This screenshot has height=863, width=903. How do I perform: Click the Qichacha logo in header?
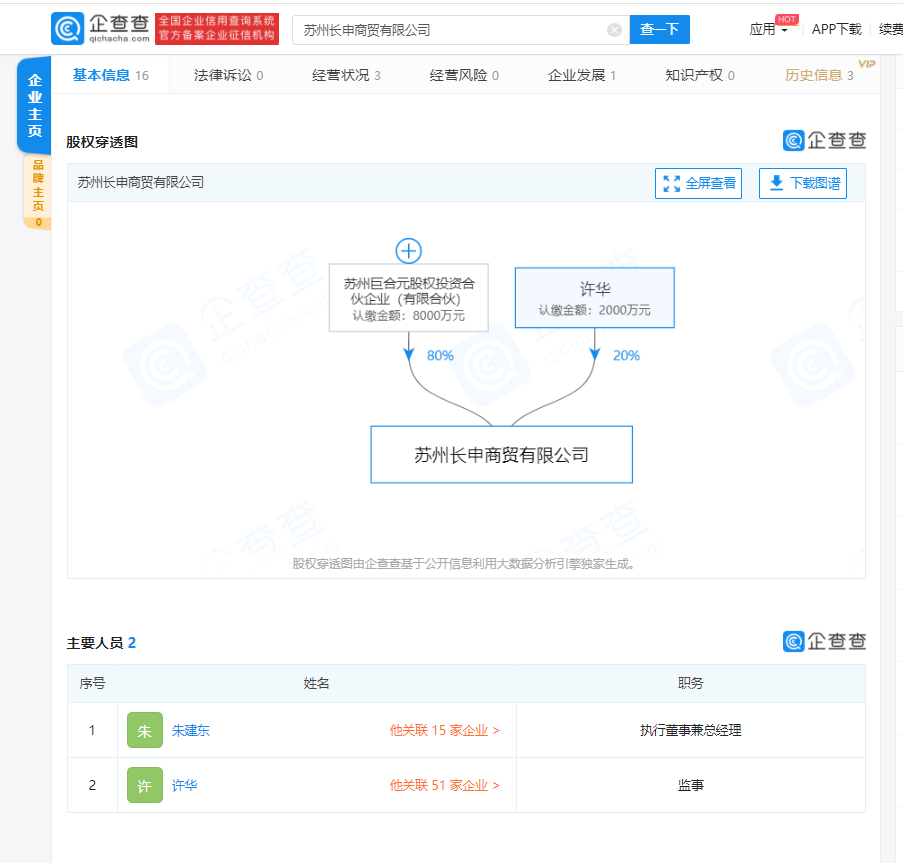(100, 29)
